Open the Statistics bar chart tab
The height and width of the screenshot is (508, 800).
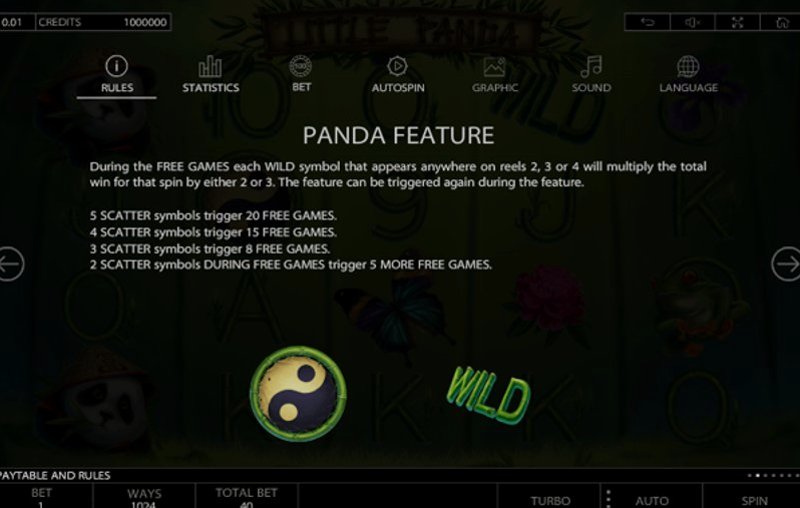[x=210, y=74]
